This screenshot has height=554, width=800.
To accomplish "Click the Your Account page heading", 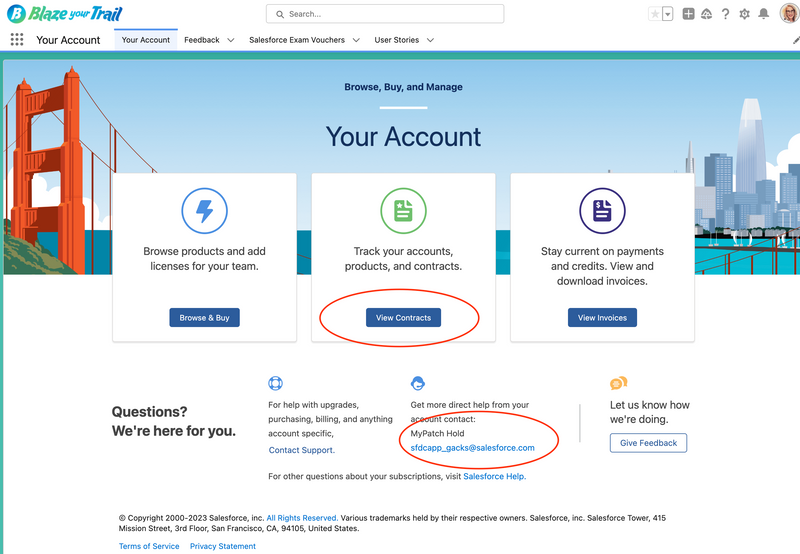I will point(403,137).
